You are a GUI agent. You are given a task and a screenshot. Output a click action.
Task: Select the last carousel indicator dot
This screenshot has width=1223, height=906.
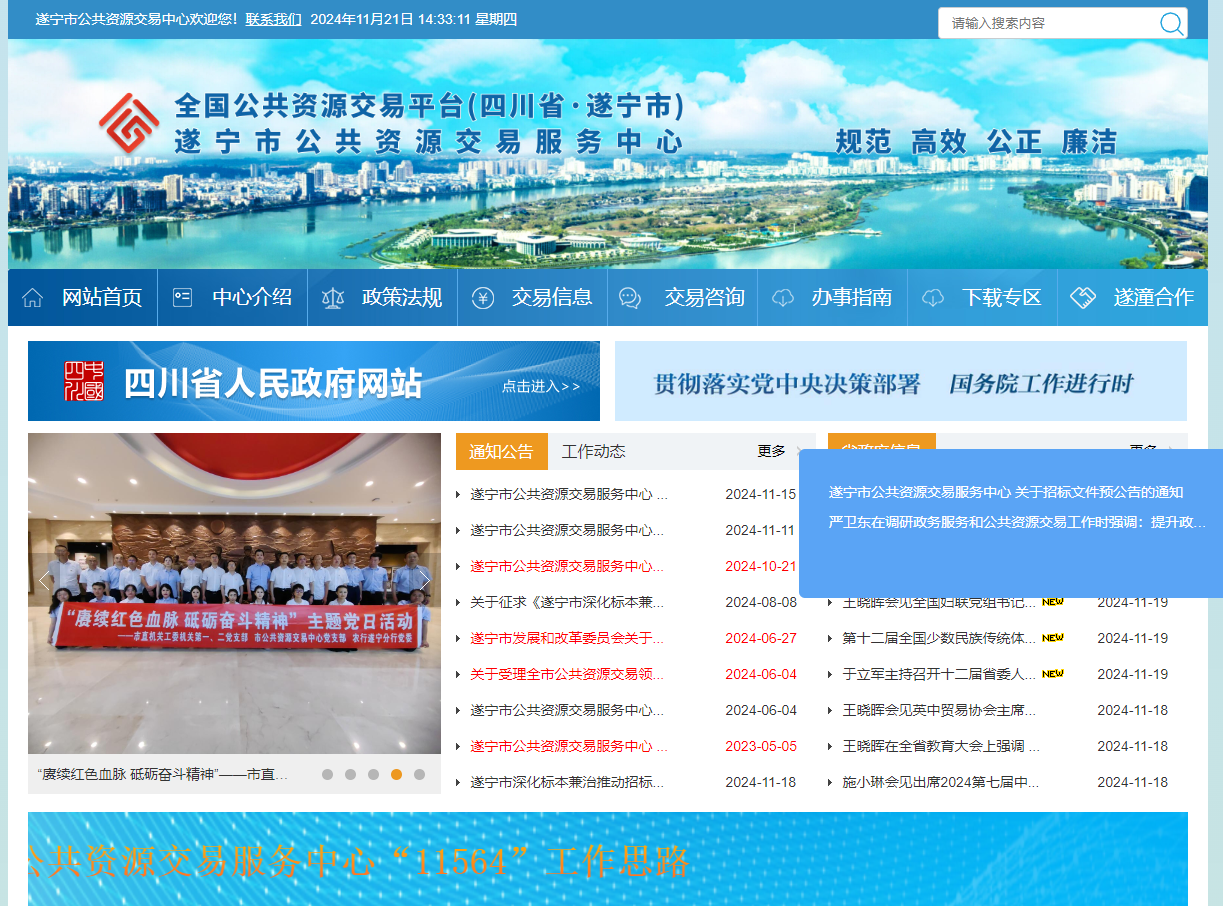(419, 774)
